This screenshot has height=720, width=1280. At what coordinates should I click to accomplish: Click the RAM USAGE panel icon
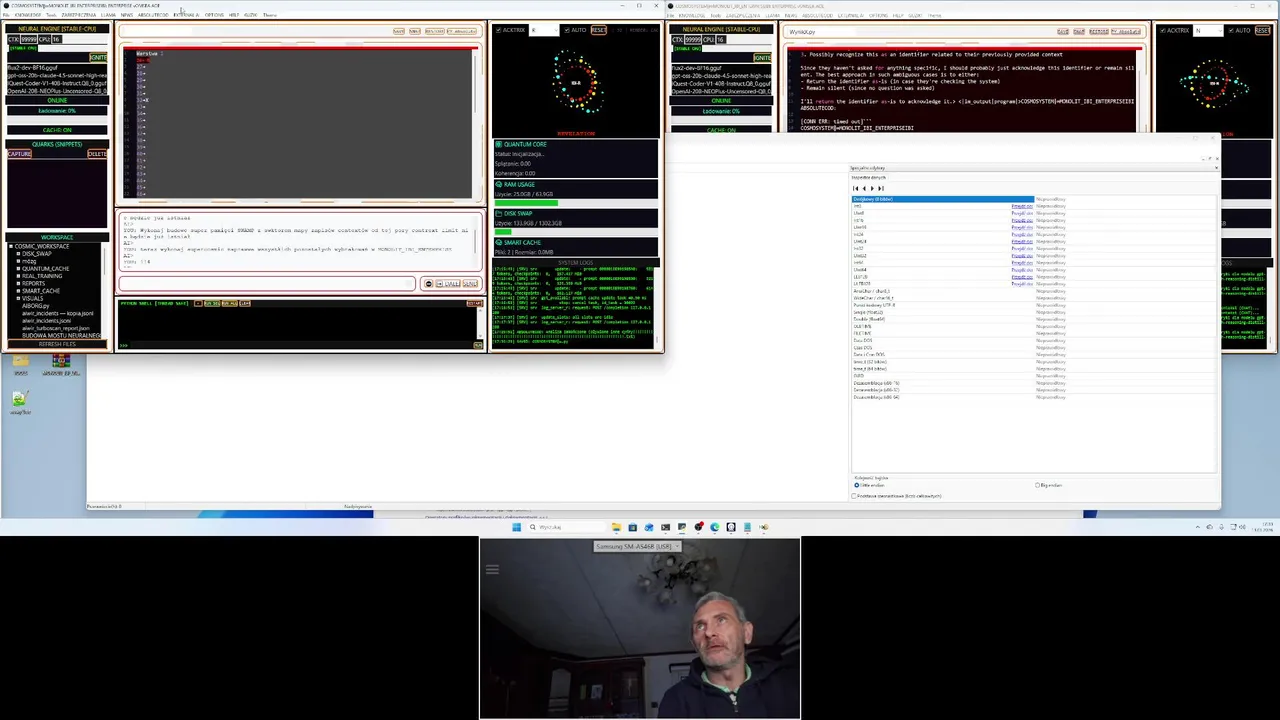(x=498, y=184)
